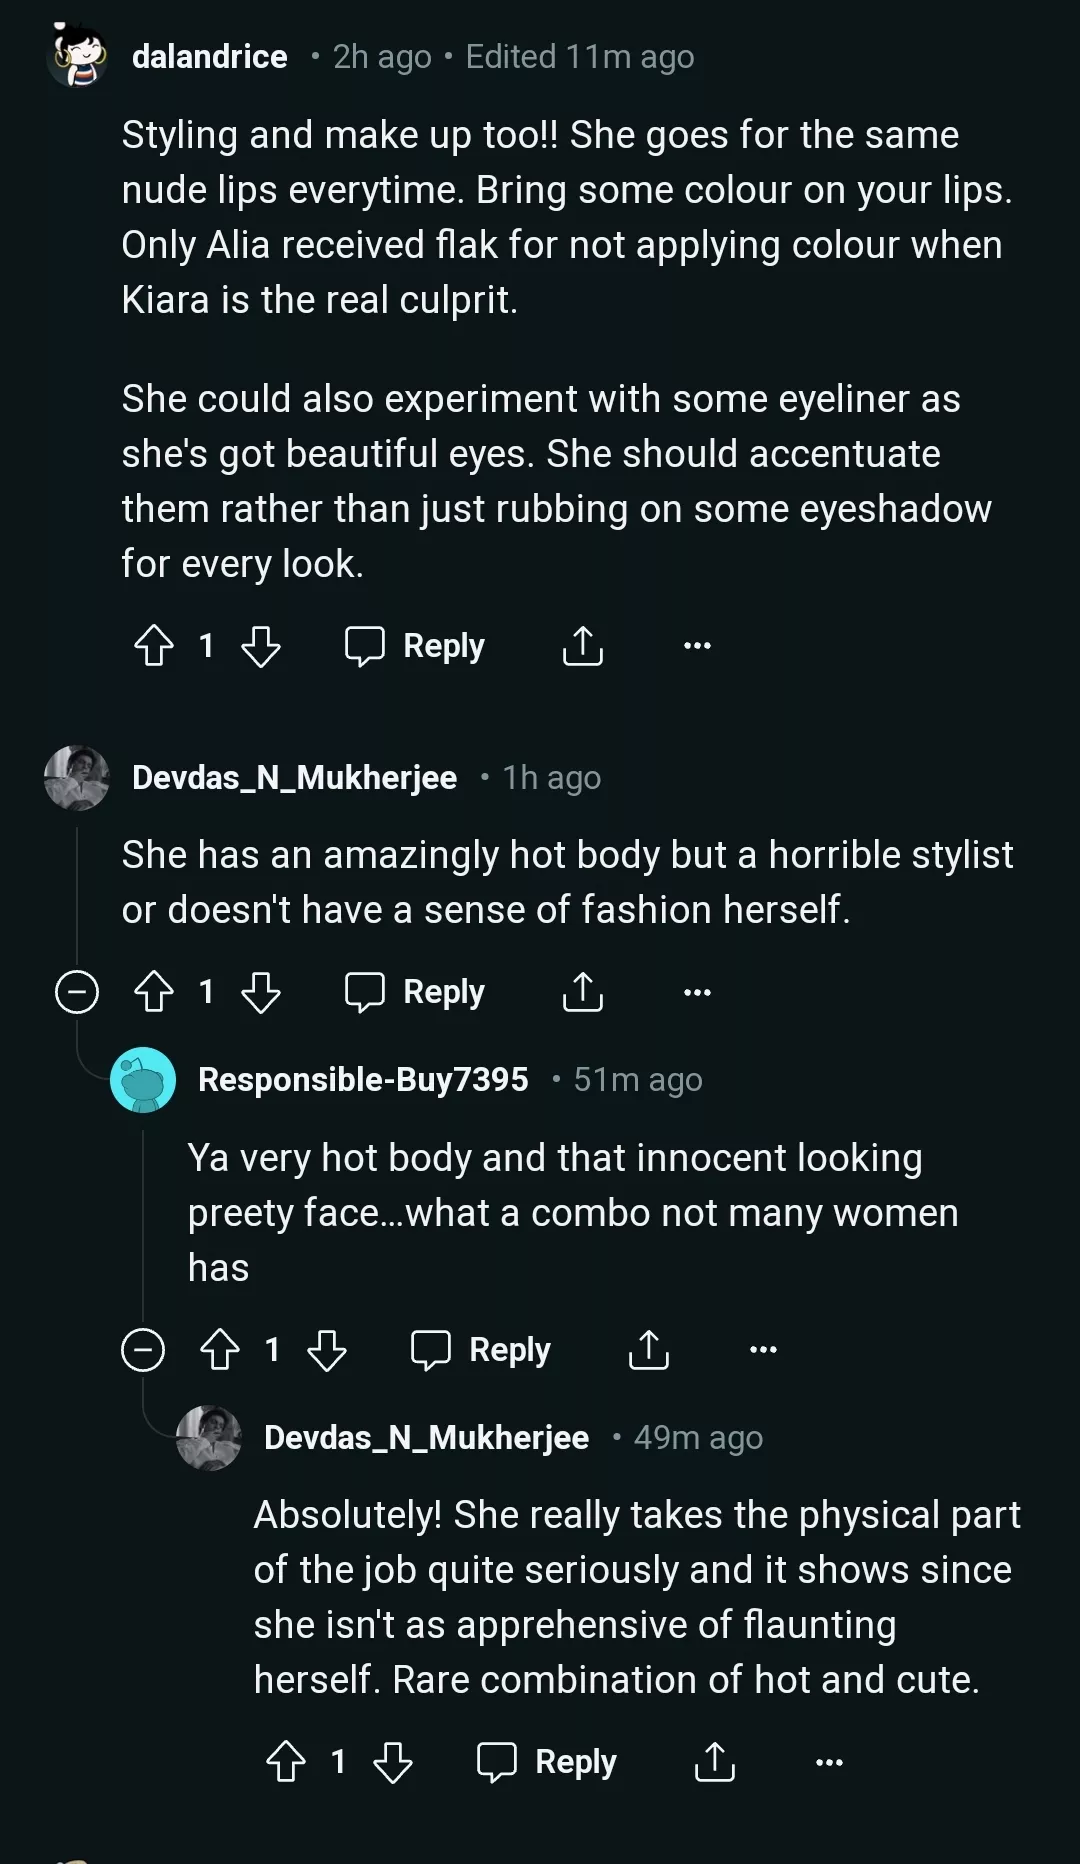1080x1864 pixels.
Task: Share dalandrice's comment
Action: coord(582,646)
